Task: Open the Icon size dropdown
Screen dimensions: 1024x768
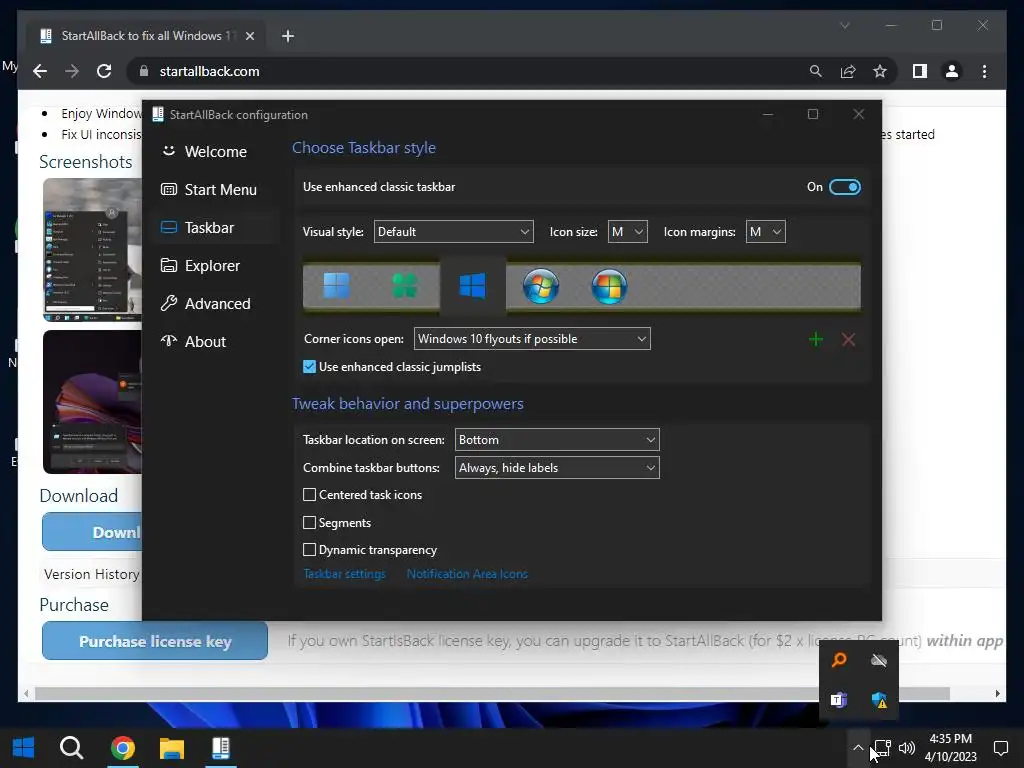Action: (x=628, y=232)
